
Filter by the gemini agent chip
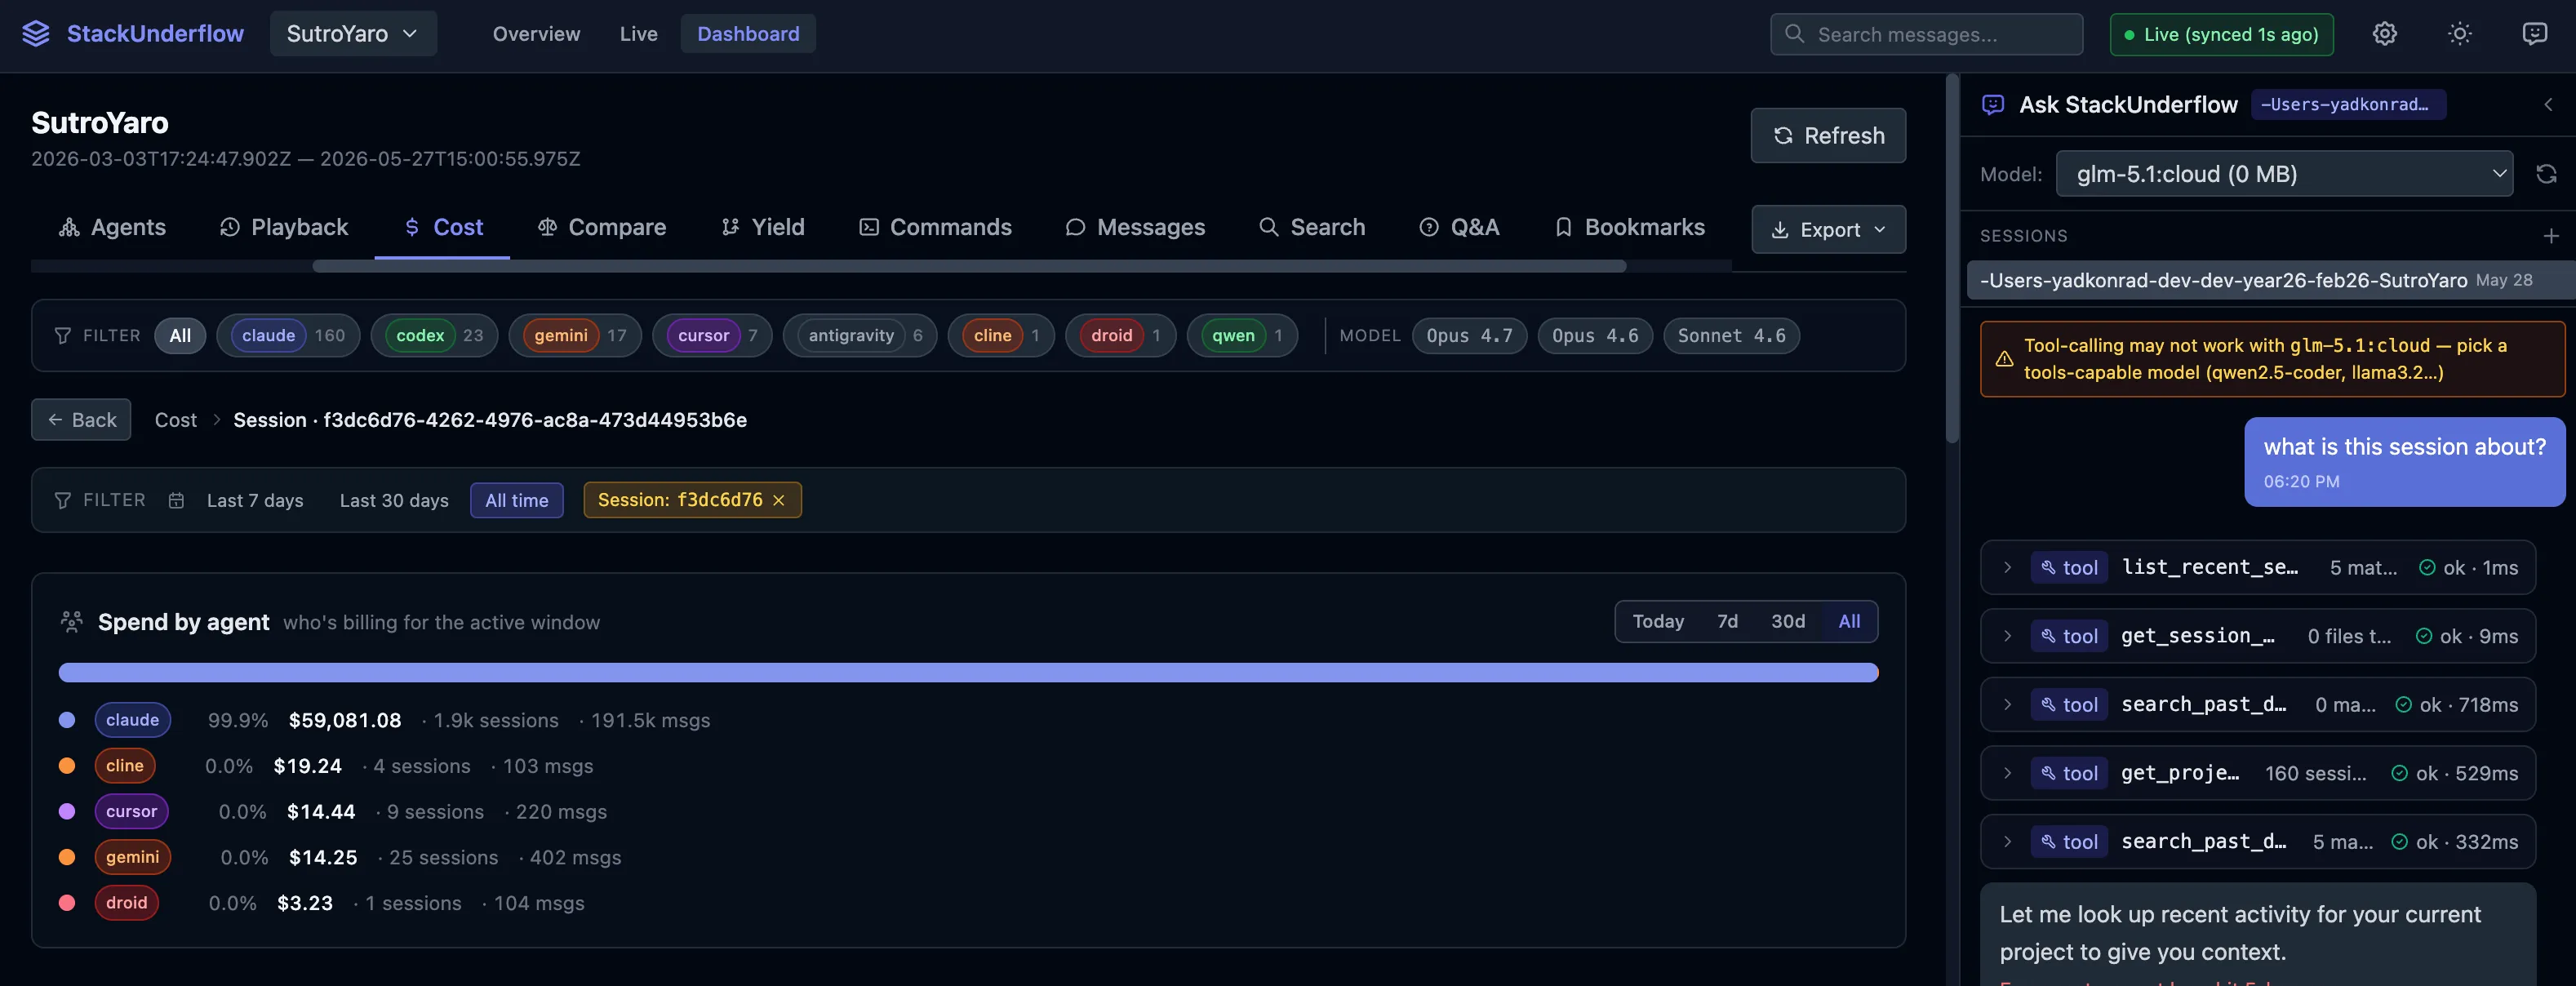click(x=575, y=336)
